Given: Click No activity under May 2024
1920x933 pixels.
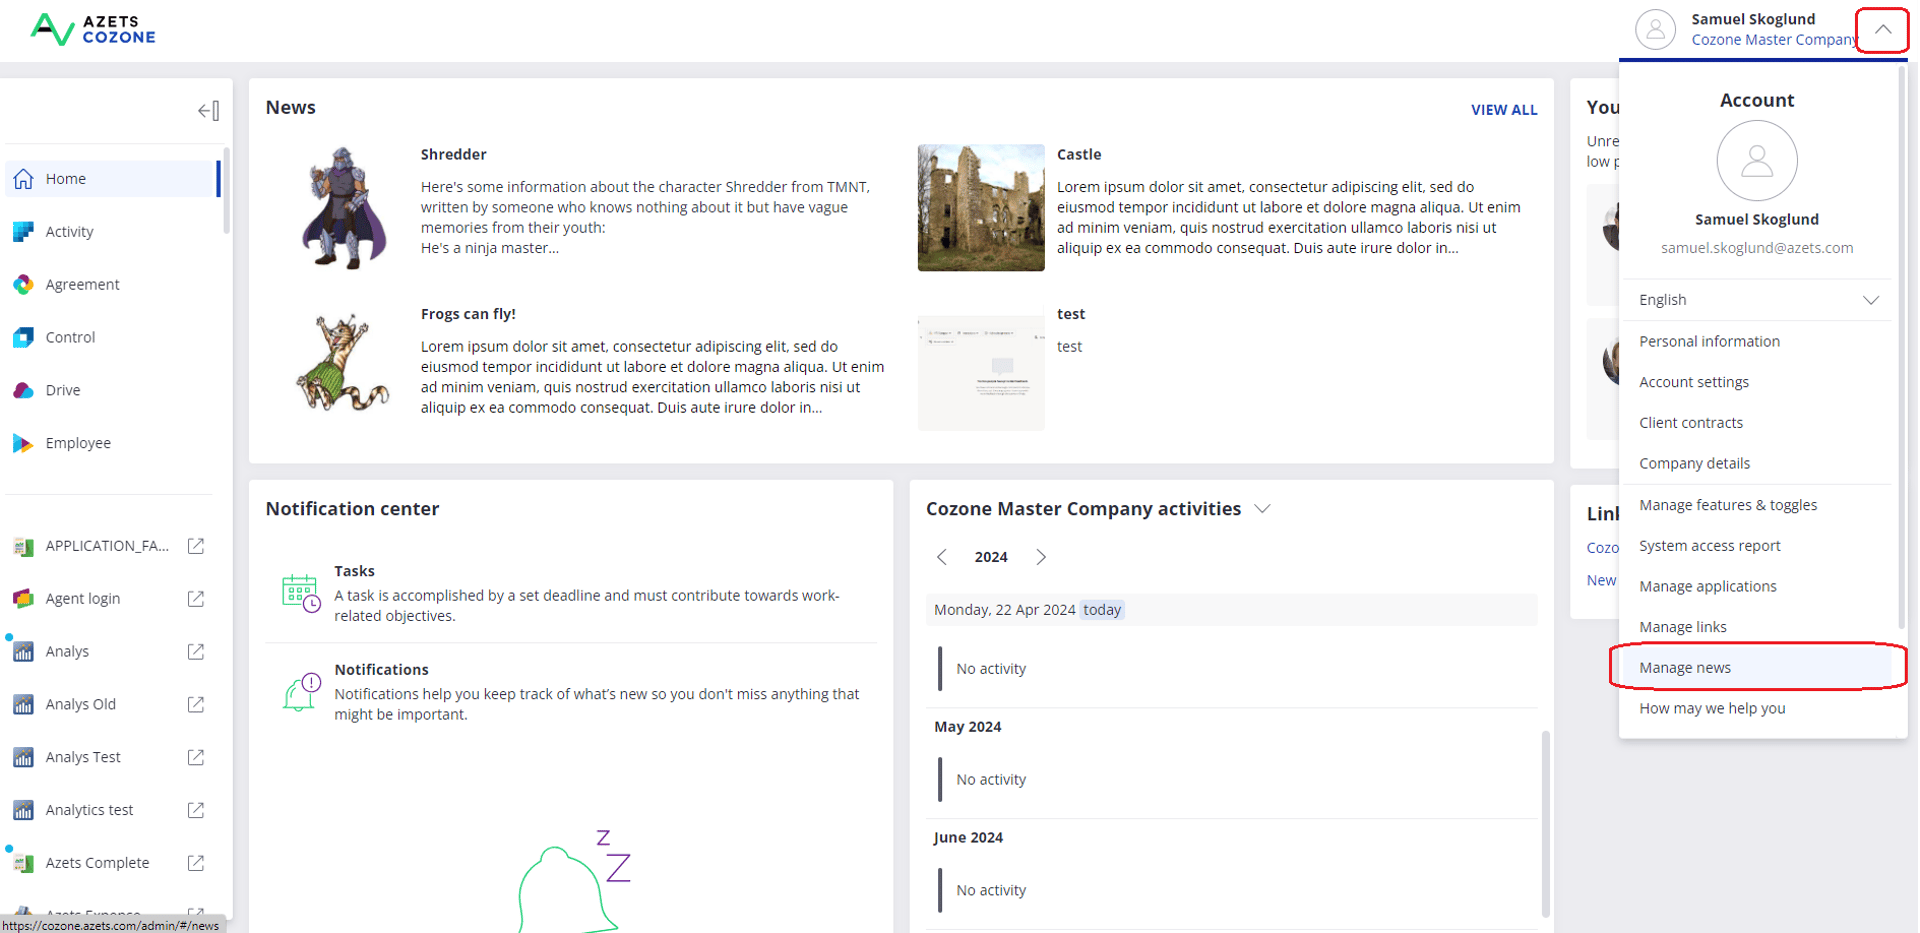Looking at the screenshot, I should coord(991,780).
